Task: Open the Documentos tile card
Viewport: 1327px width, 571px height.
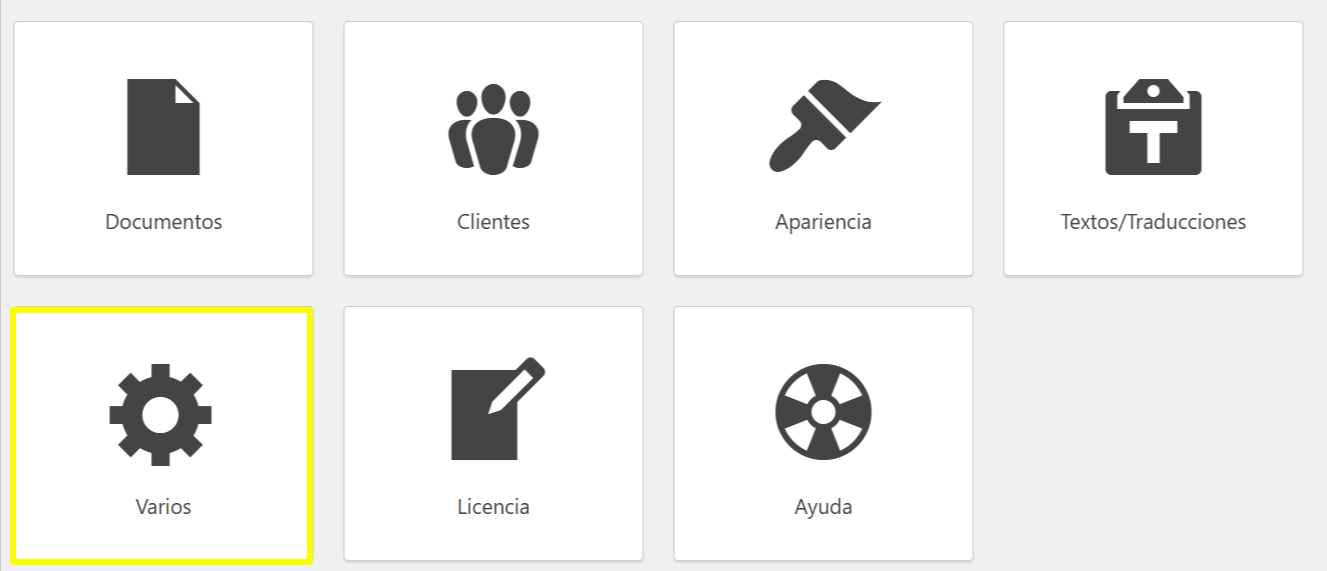Action: click(164, 149)
